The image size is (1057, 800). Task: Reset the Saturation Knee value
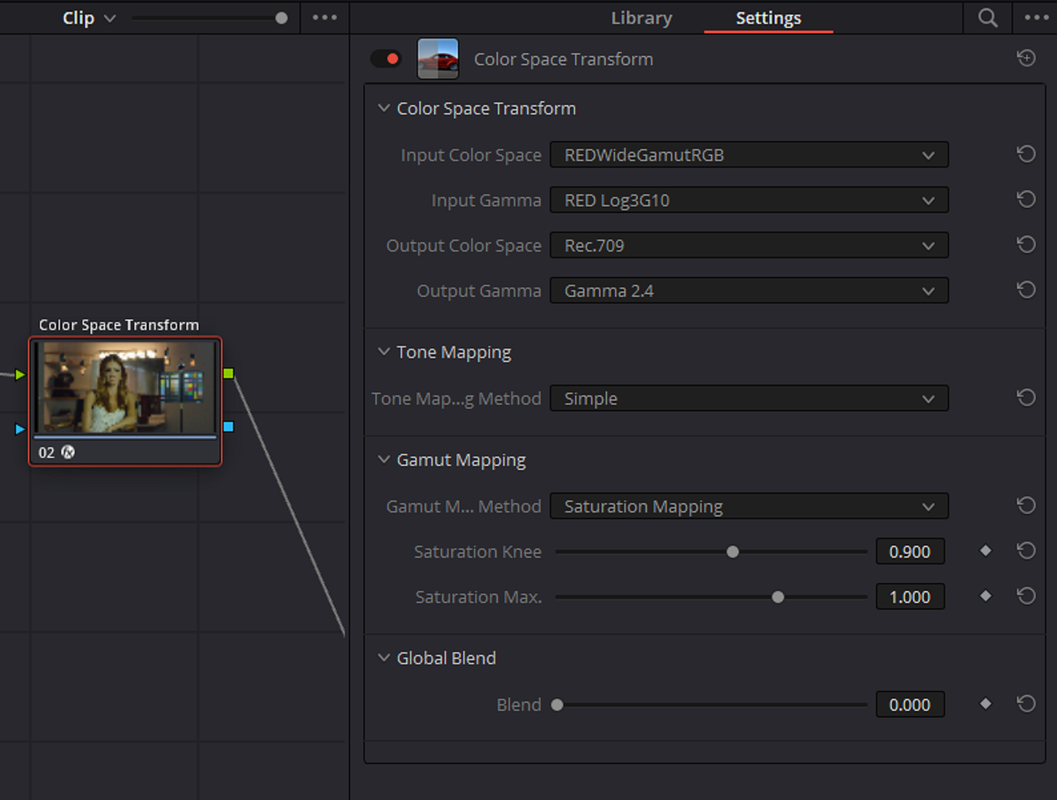tap(1026, 551)
